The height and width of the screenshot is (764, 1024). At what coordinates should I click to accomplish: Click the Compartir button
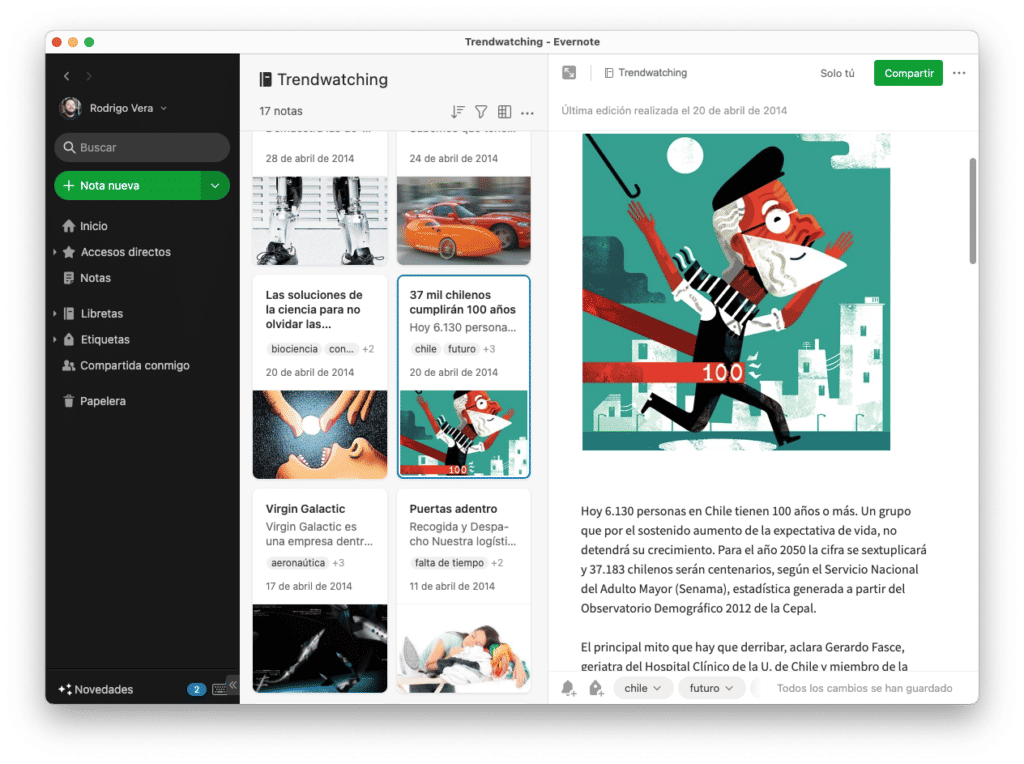click(907, 72)
